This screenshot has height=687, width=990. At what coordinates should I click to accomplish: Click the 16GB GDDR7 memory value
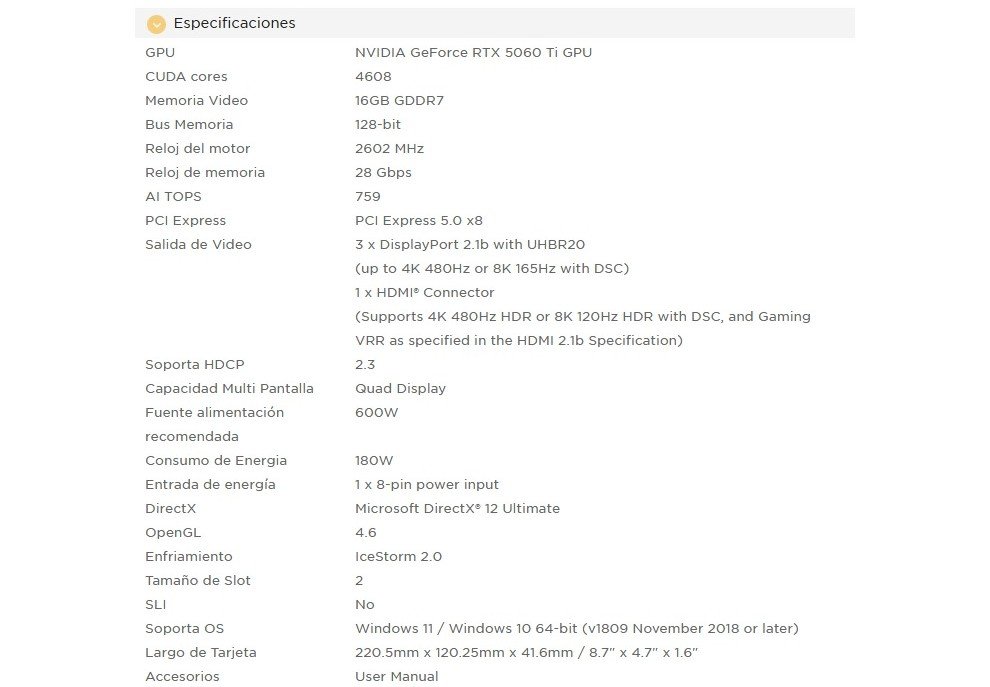[x=399, y=100]
